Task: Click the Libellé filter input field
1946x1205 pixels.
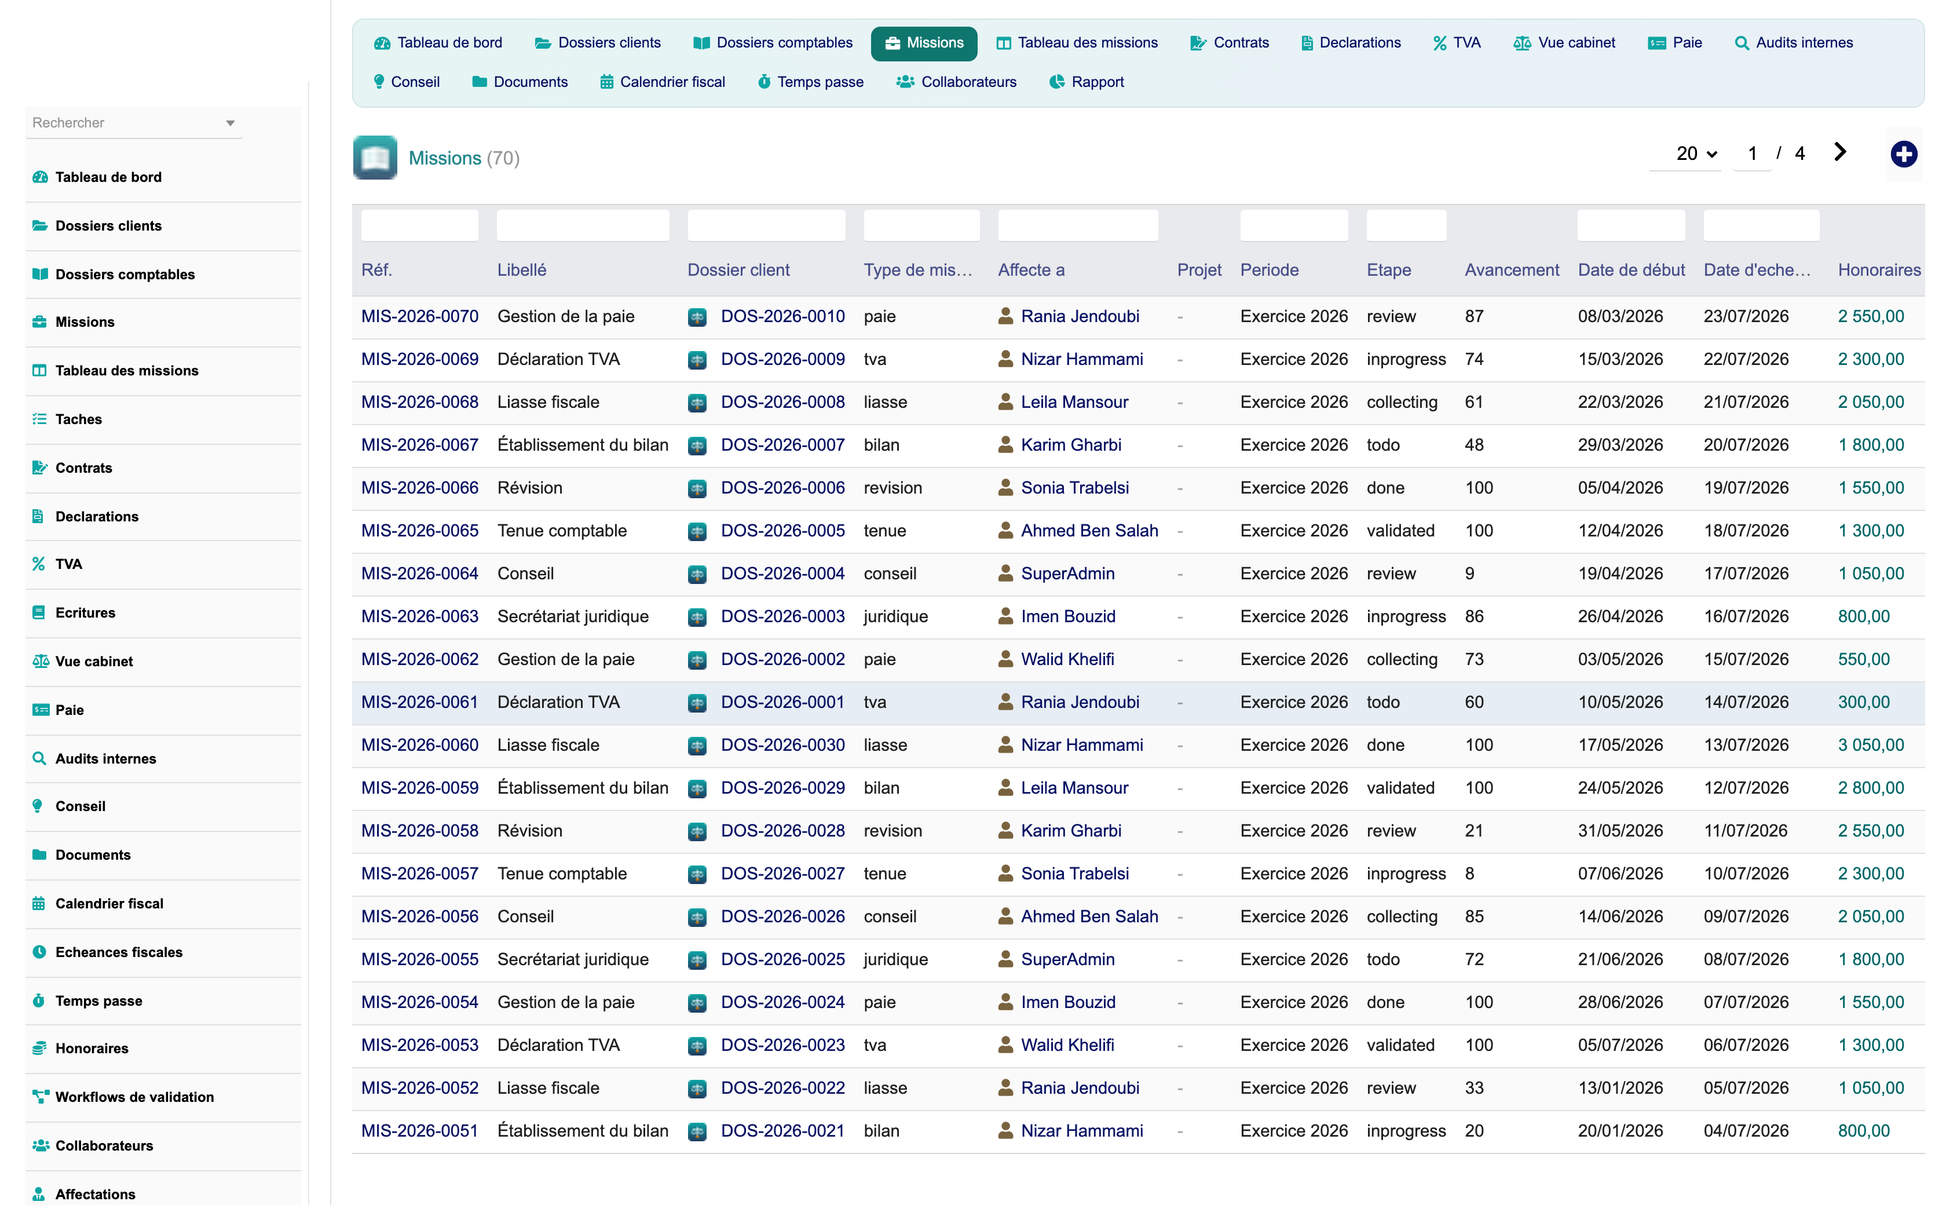Action: point(583,225)
